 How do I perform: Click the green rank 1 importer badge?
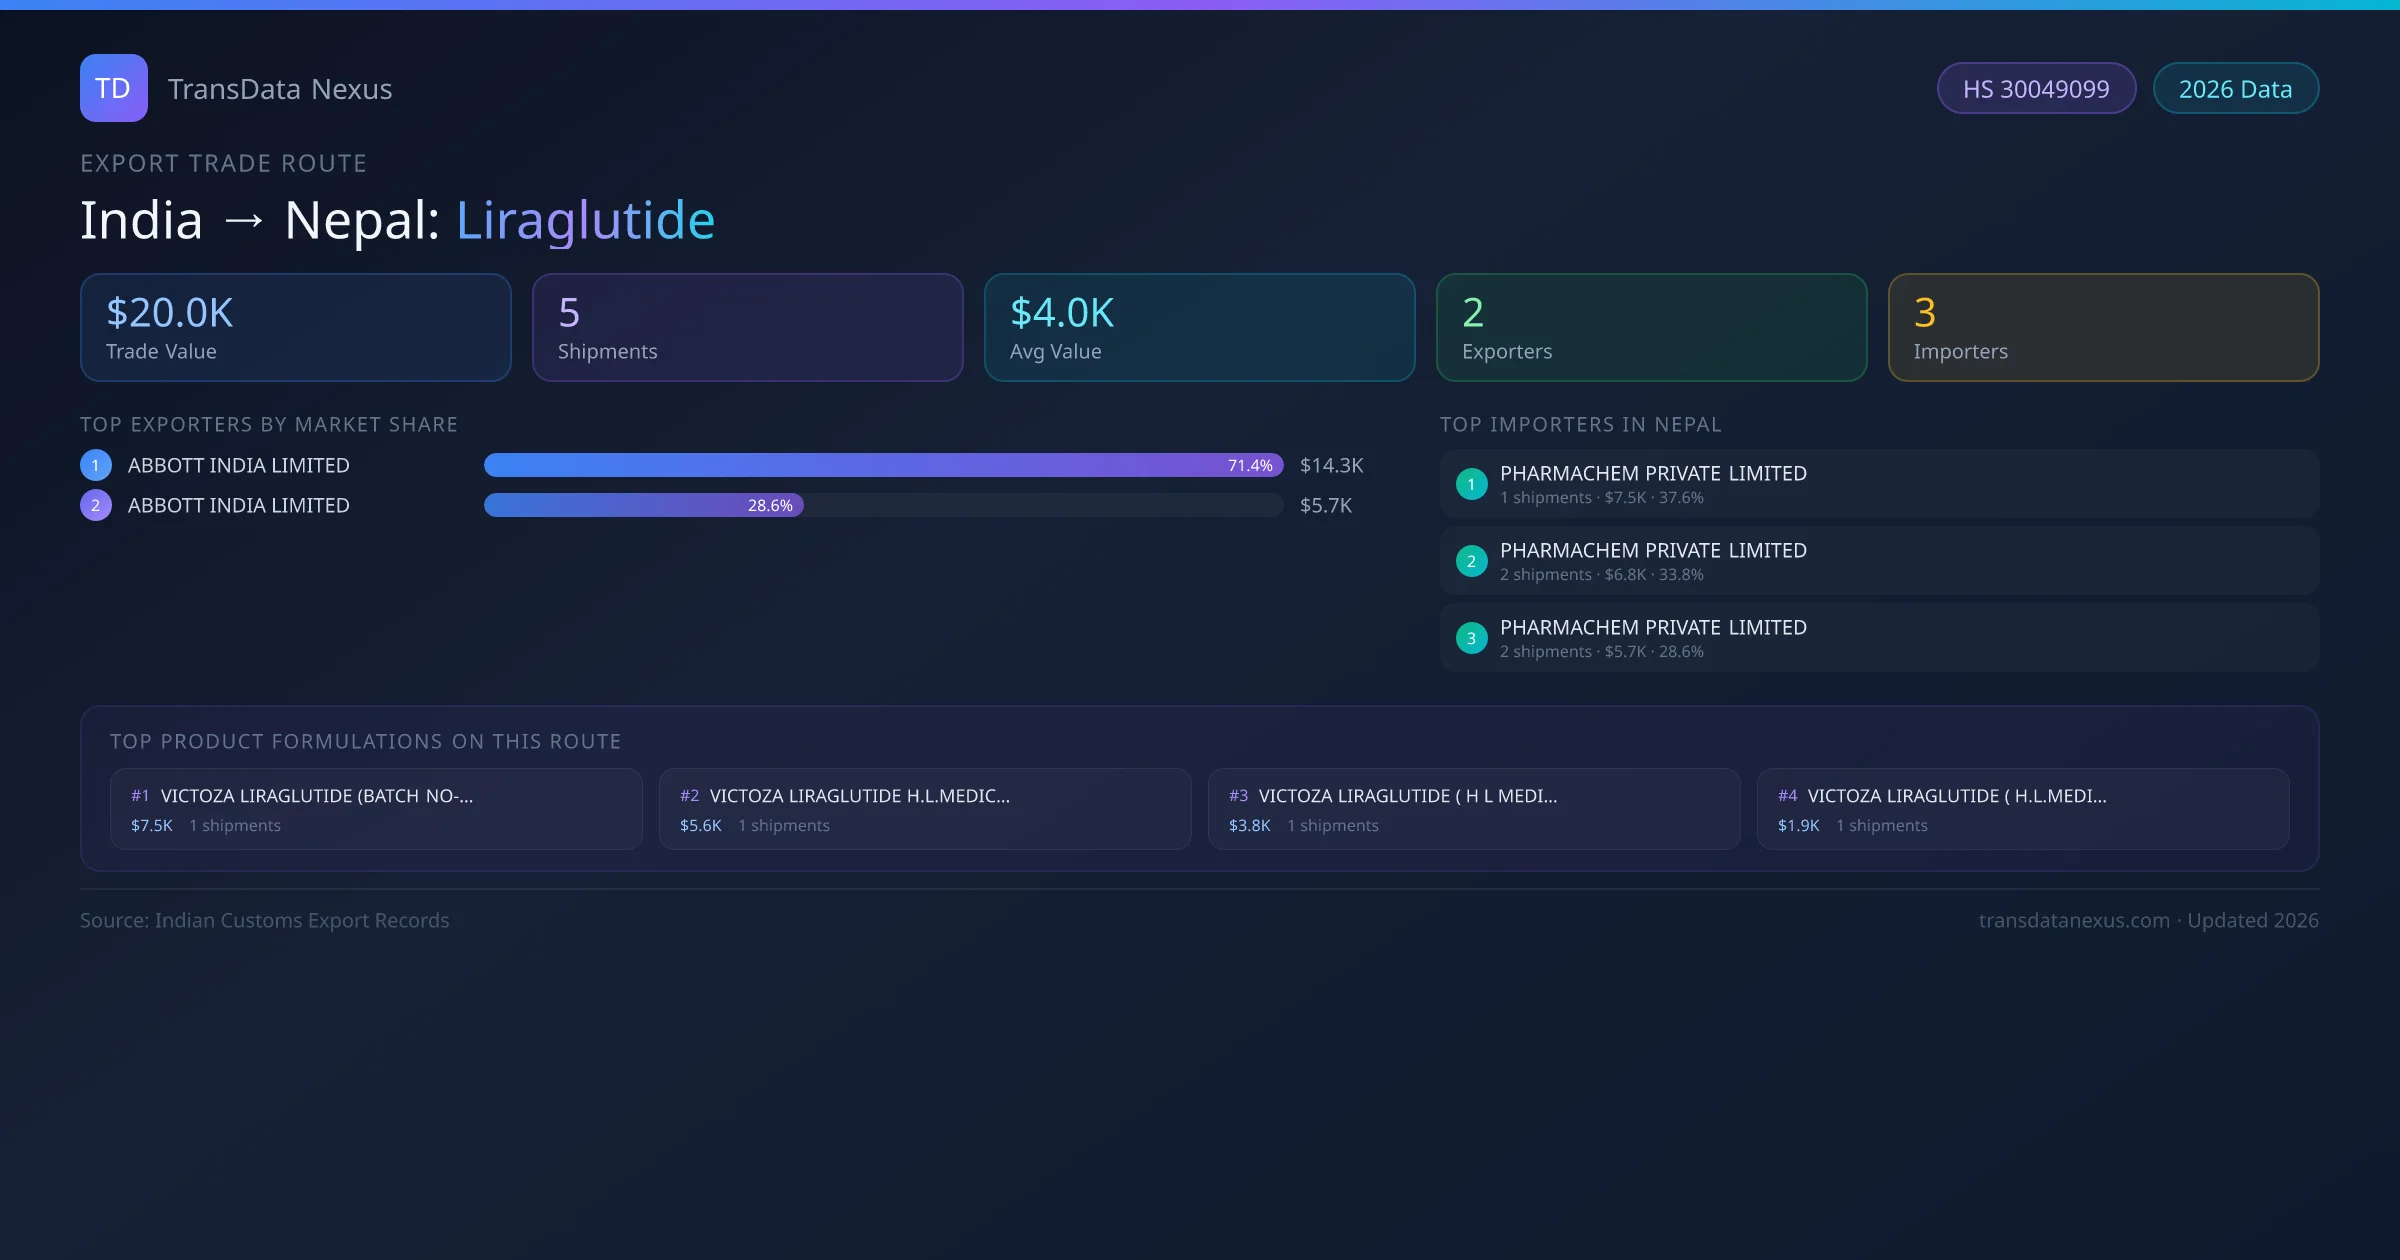(x=1471, y=484)
